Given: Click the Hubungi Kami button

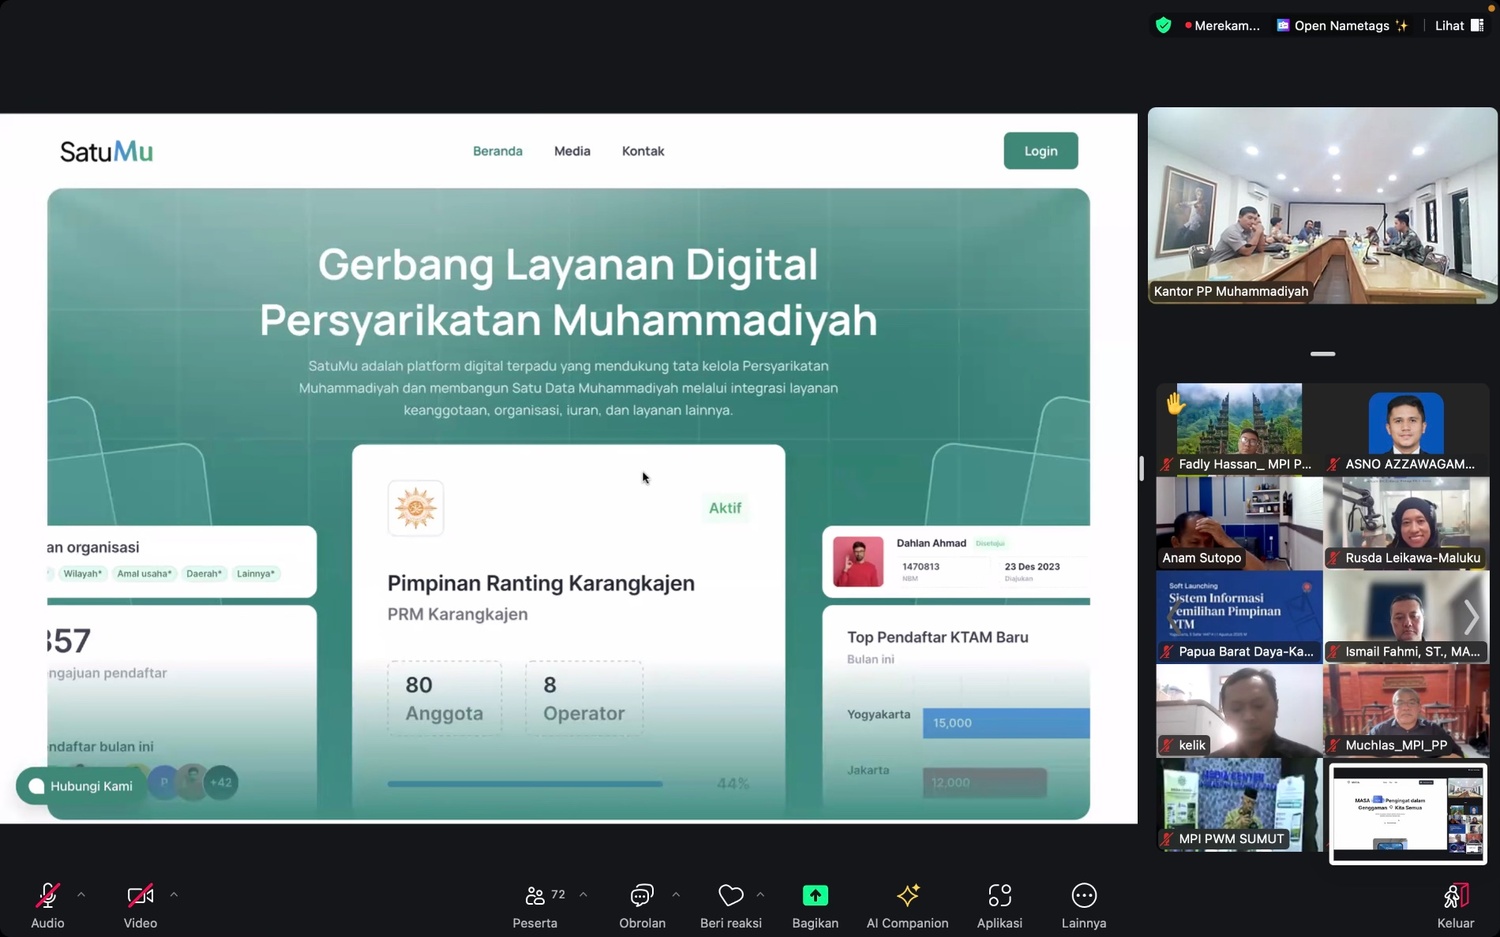Looking at the screenshot, I should [80, 786].
